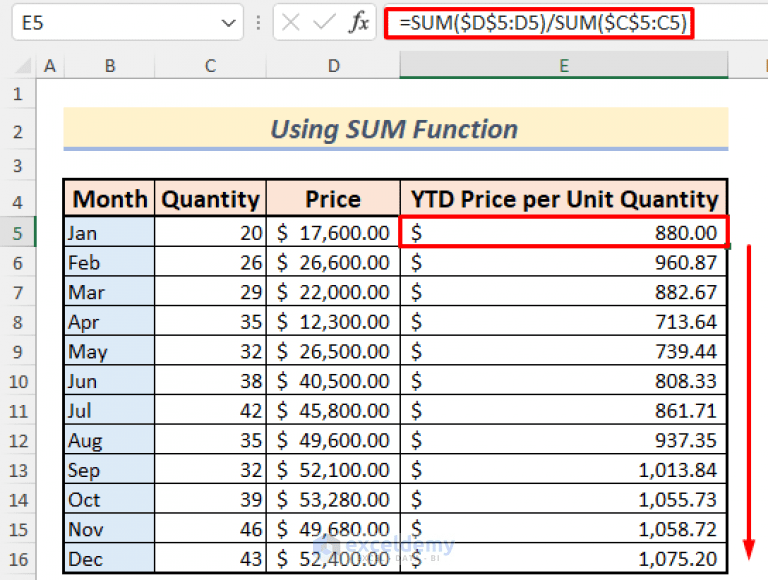Select column E header
768x580 pixels.
pos(564,66)
